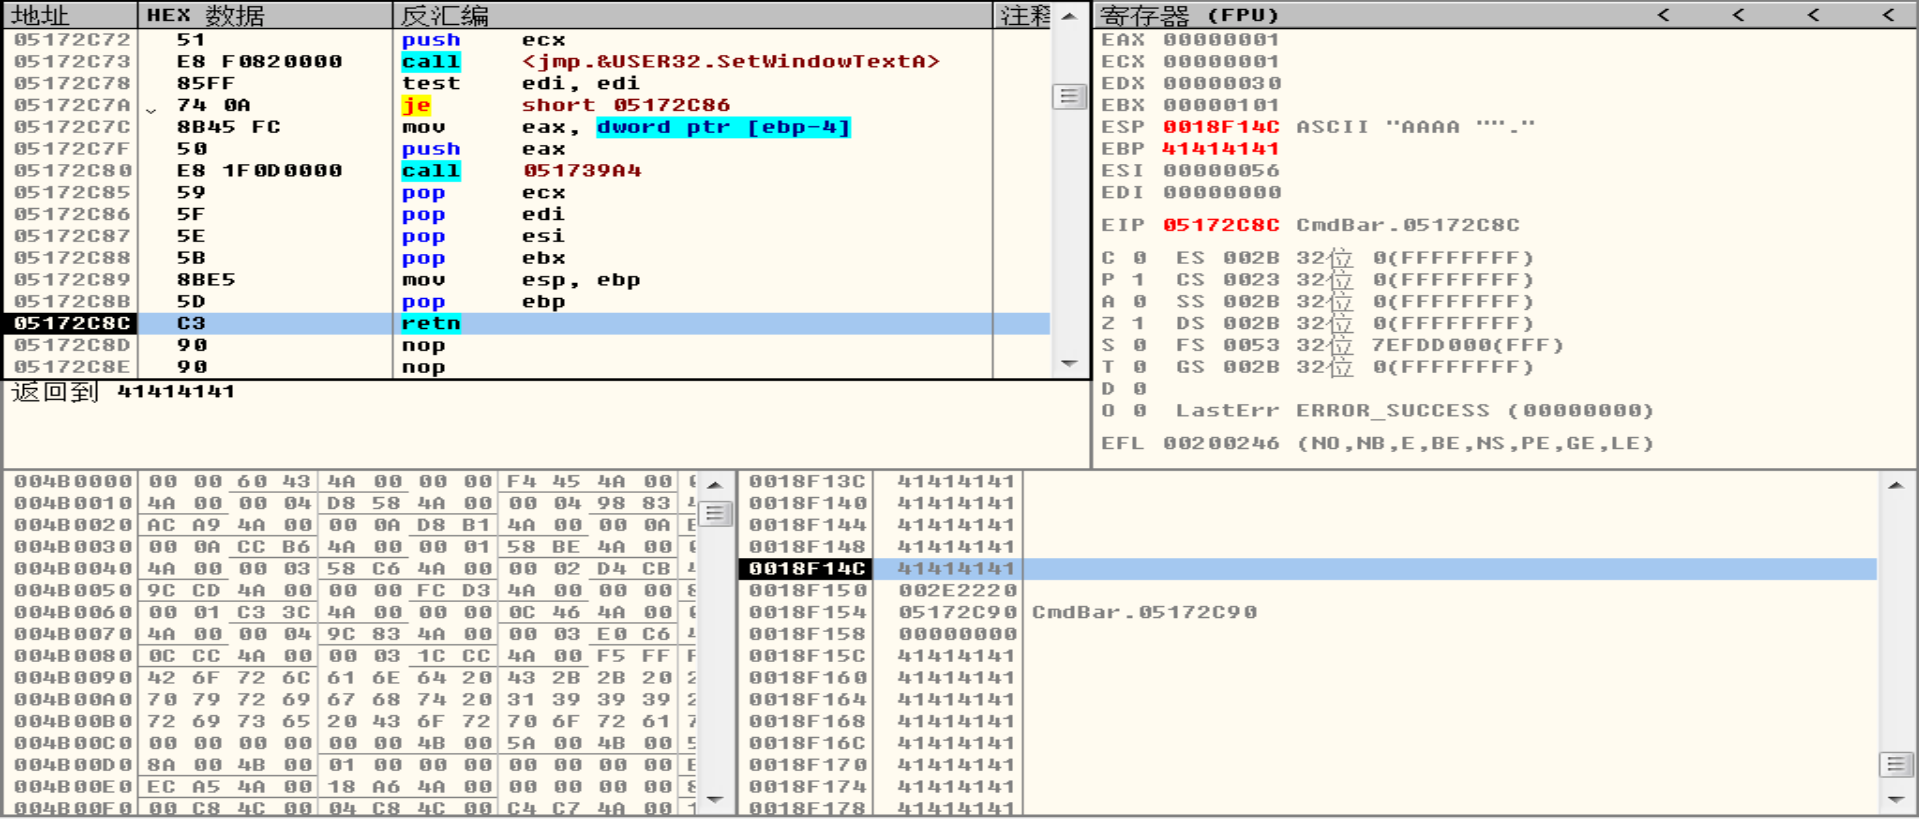Viewport: 1919px width, 819px height.
Task: Click the disassembly pane scrollbar thumb
Action: [x=1069, y=96]
